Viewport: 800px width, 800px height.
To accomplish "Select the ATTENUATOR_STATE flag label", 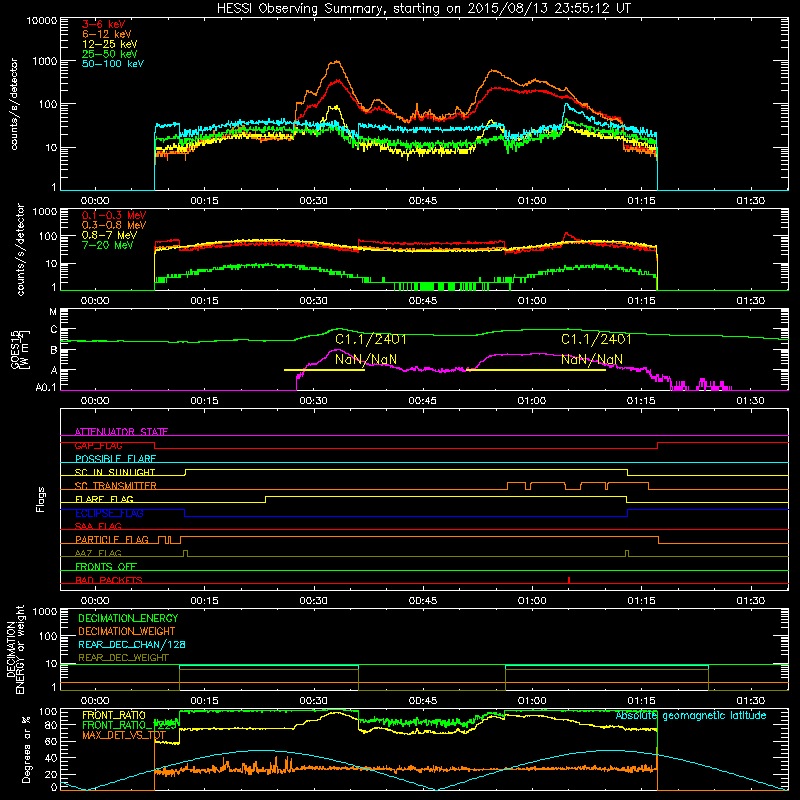I will [x=121, y=432].
